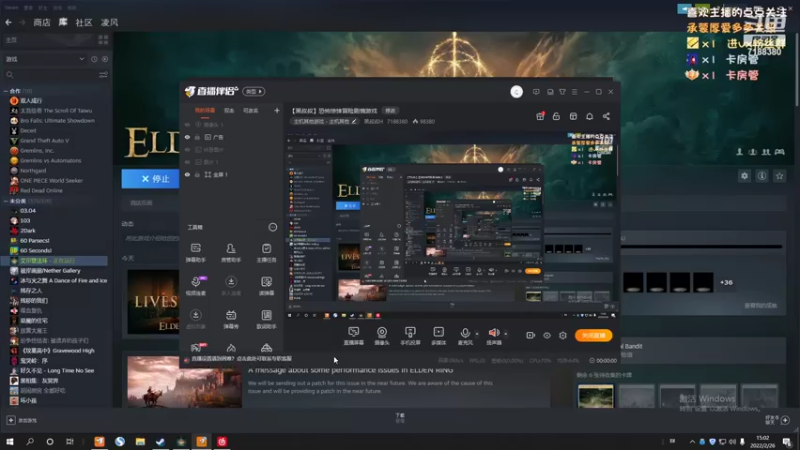Screen dimensions: 800x450
Task: Open the streaming app hamburger menu
Action: pyautogui.click(x=574, y=92)
